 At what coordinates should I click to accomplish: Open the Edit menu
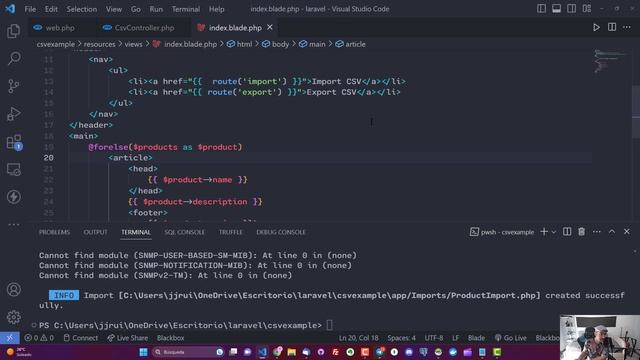pos(51,9)
